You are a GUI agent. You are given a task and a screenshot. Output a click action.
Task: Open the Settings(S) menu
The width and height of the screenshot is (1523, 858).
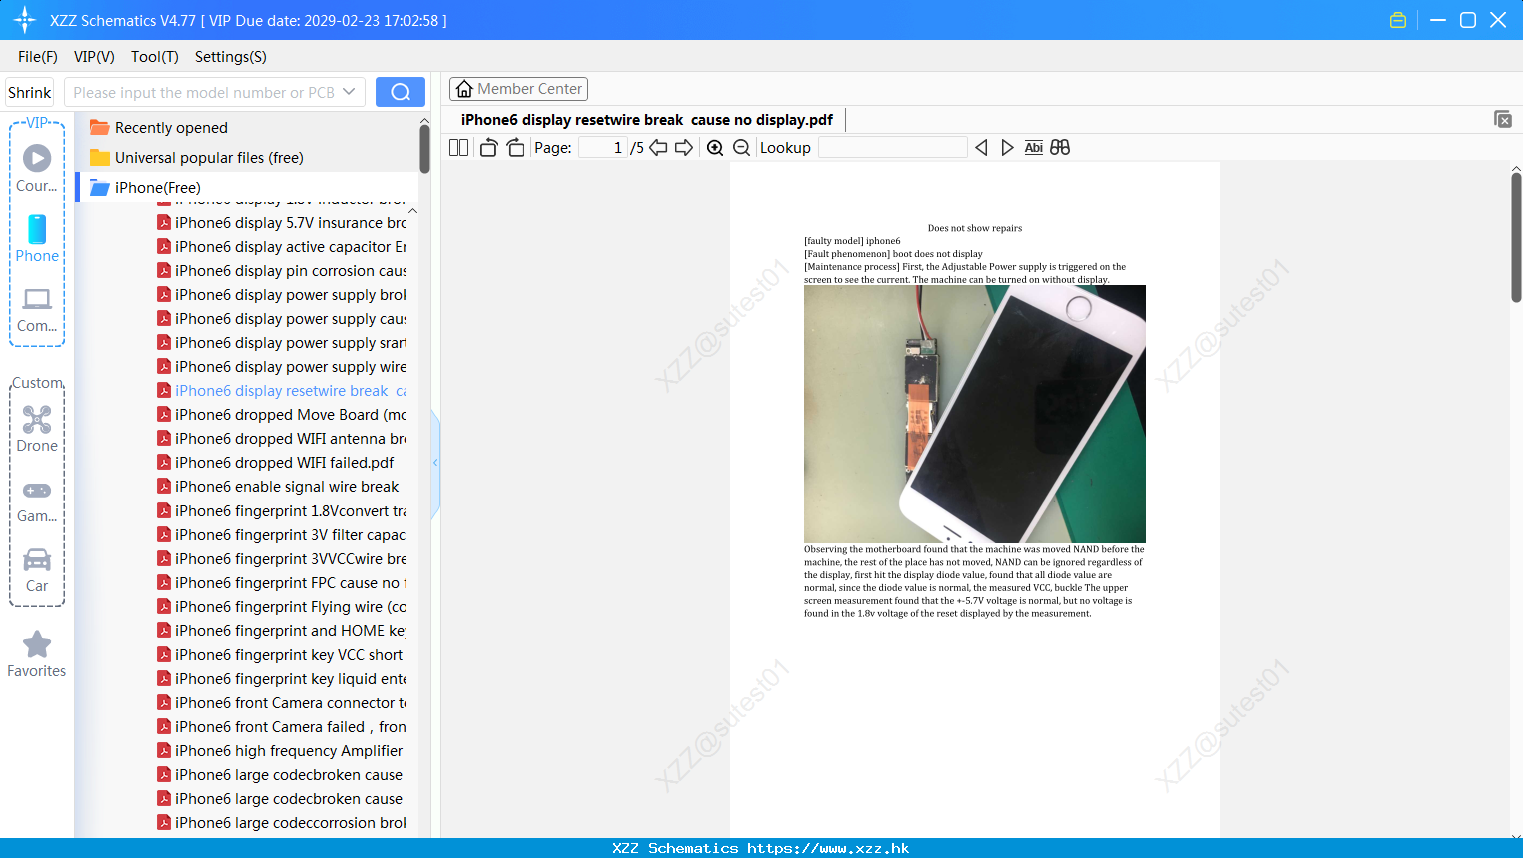tap(231, 57)
